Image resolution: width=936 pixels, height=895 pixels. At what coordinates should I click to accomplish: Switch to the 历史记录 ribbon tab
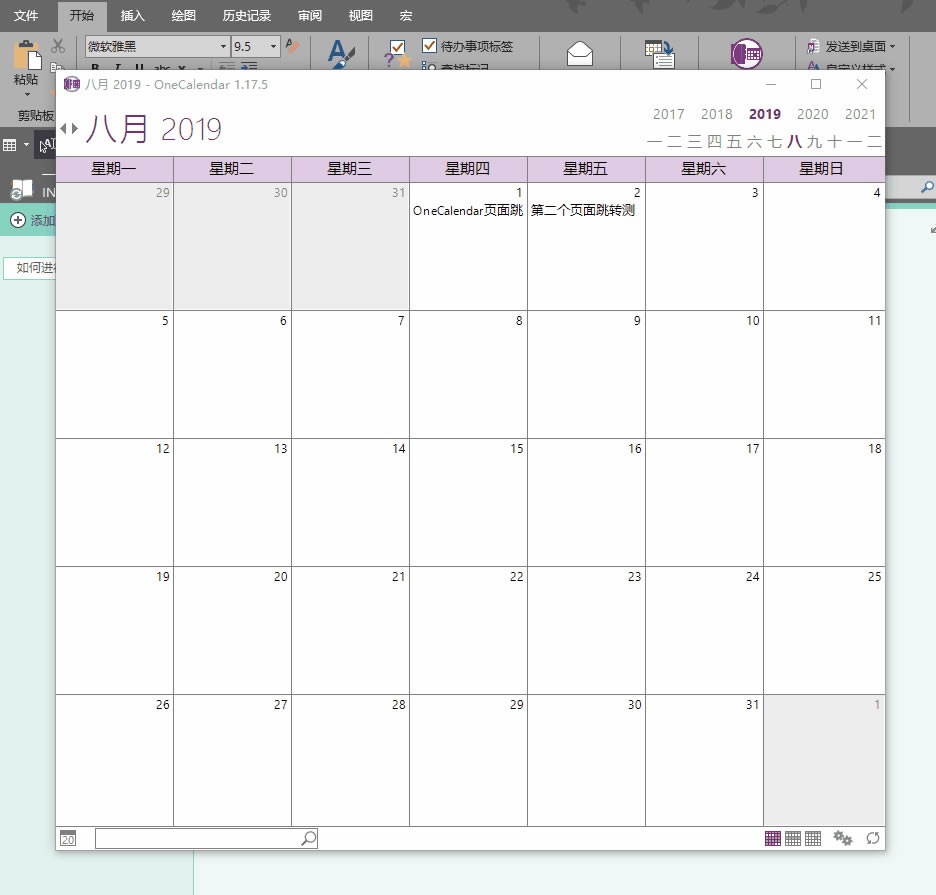(x=247, y=16)
